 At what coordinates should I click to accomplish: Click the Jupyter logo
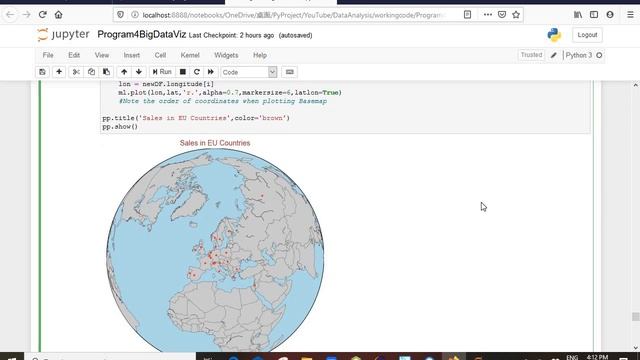[63, 35]
